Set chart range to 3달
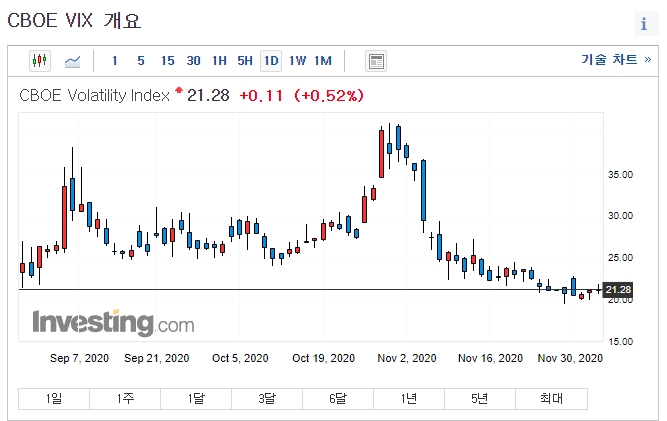 click(x=267, y=398)
